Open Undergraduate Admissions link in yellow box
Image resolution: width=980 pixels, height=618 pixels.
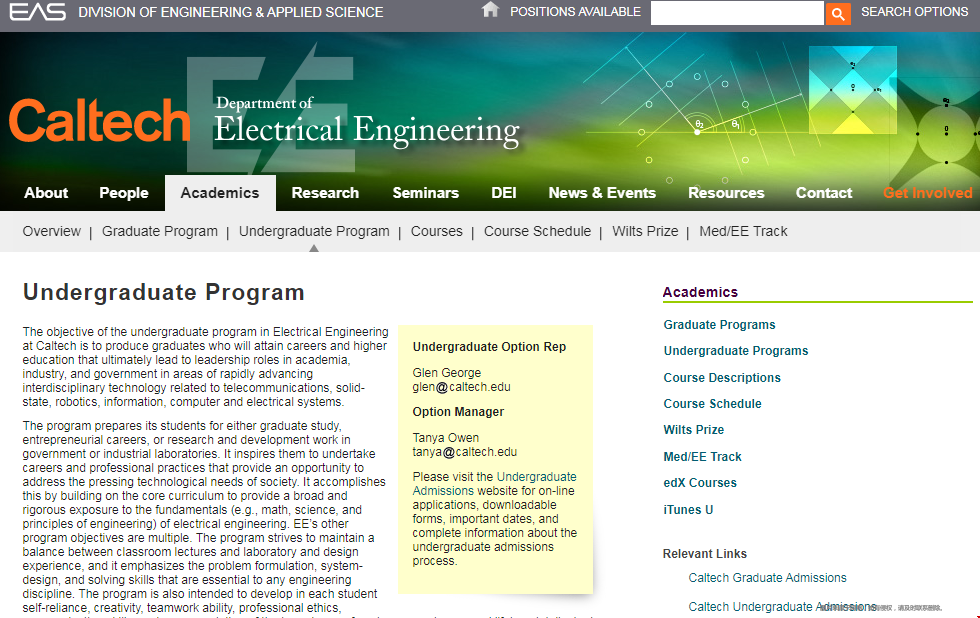(494, 484)
